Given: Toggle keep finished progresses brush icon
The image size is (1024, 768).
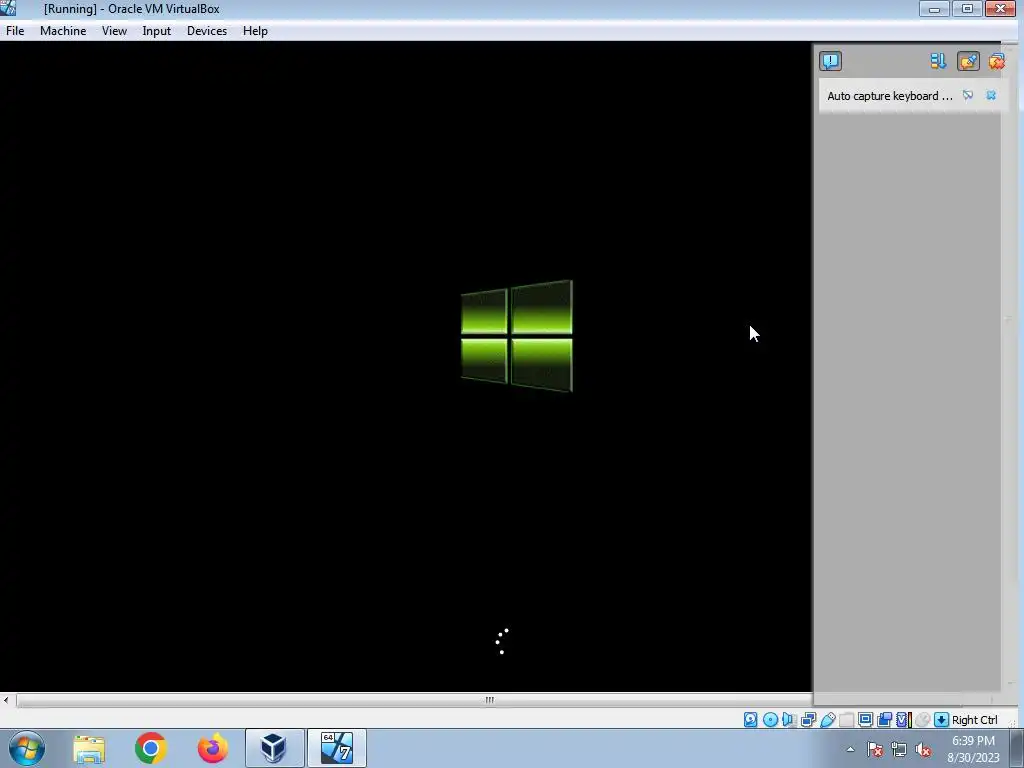Looking at the screenshot, I should [968, 61].
